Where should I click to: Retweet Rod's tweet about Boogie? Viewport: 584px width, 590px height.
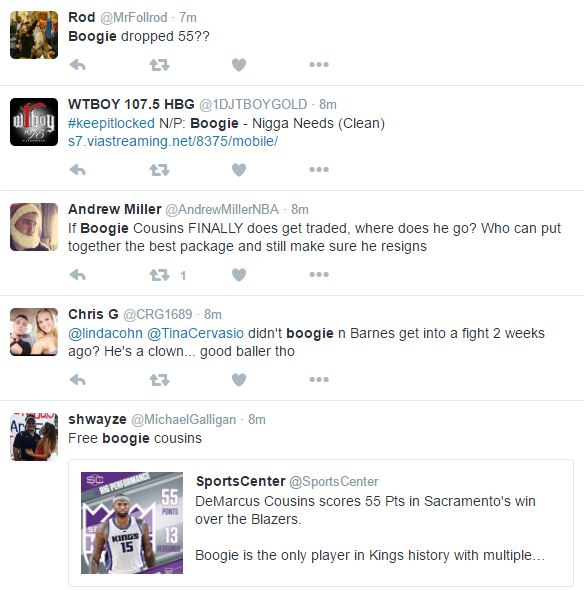(160, 65)
